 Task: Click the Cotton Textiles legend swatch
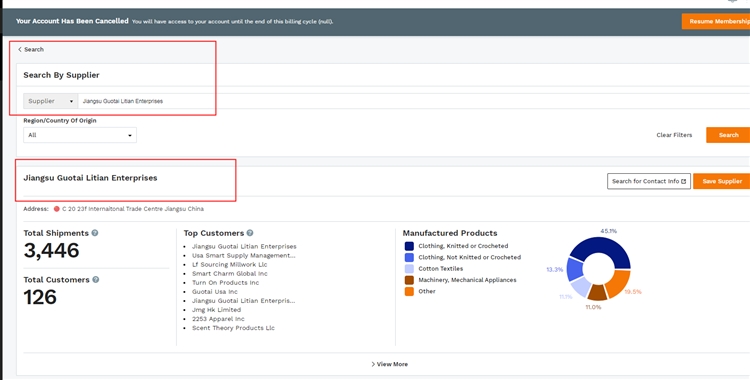[409, 268]
